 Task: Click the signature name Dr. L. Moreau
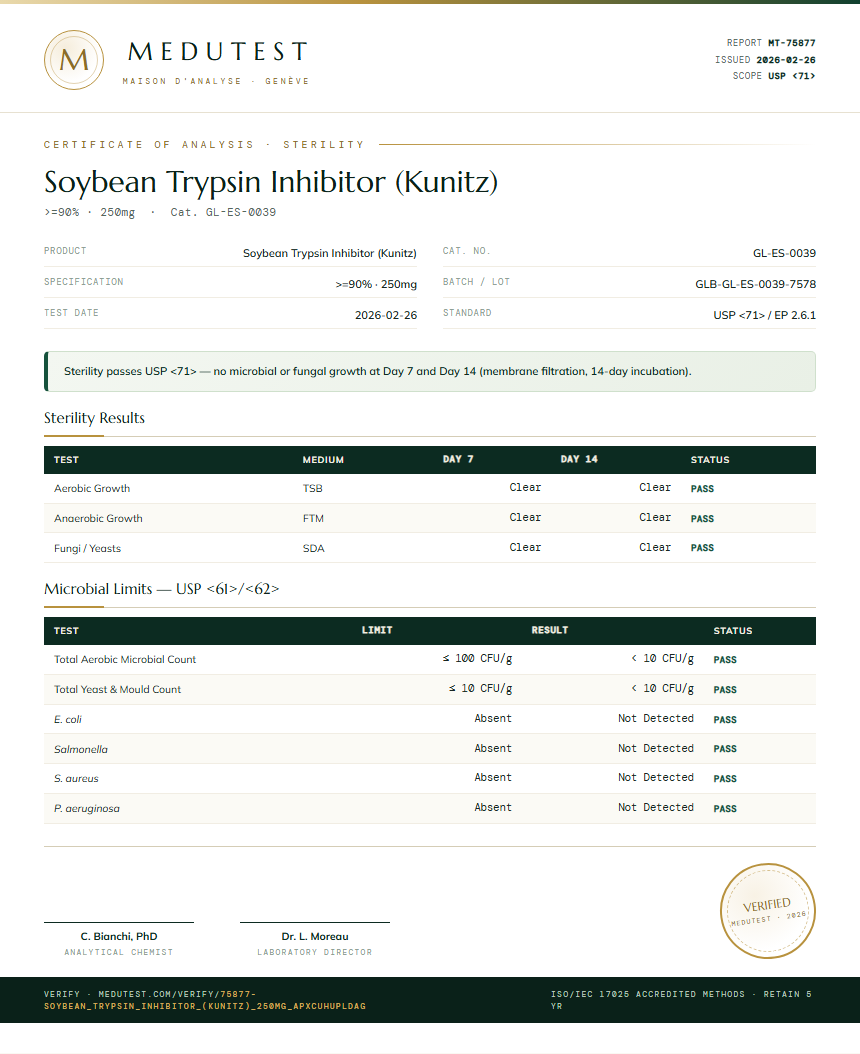315,936
